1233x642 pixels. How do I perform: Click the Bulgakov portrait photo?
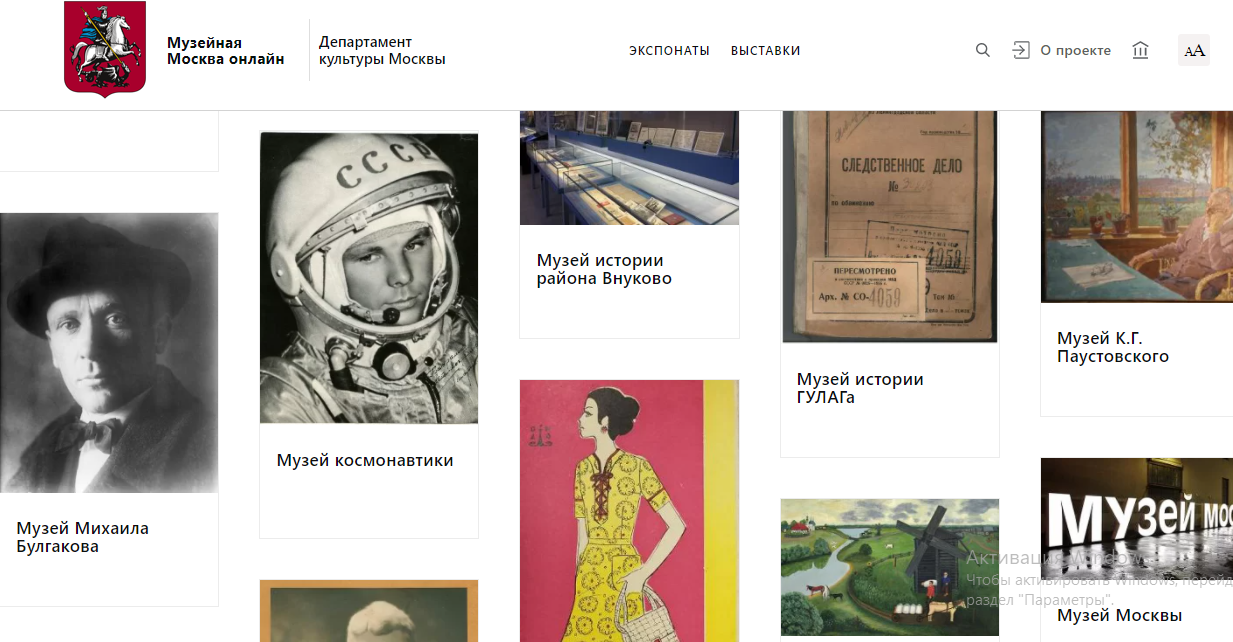click(x=109, y=352)
